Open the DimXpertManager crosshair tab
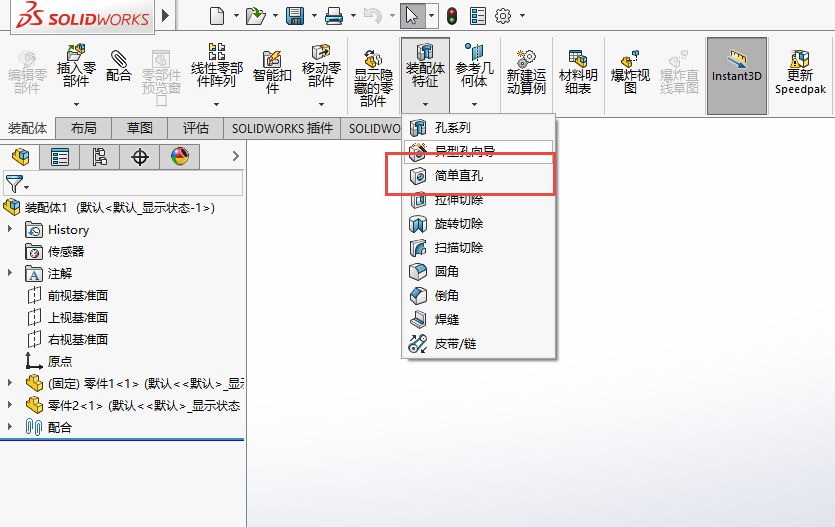 140,157
